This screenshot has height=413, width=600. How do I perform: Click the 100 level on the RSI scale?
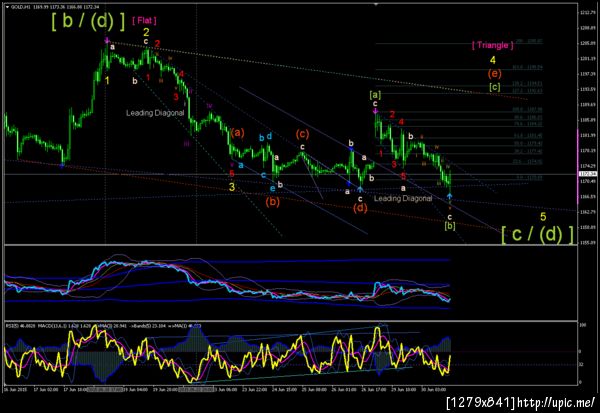[x=582, y=325]
